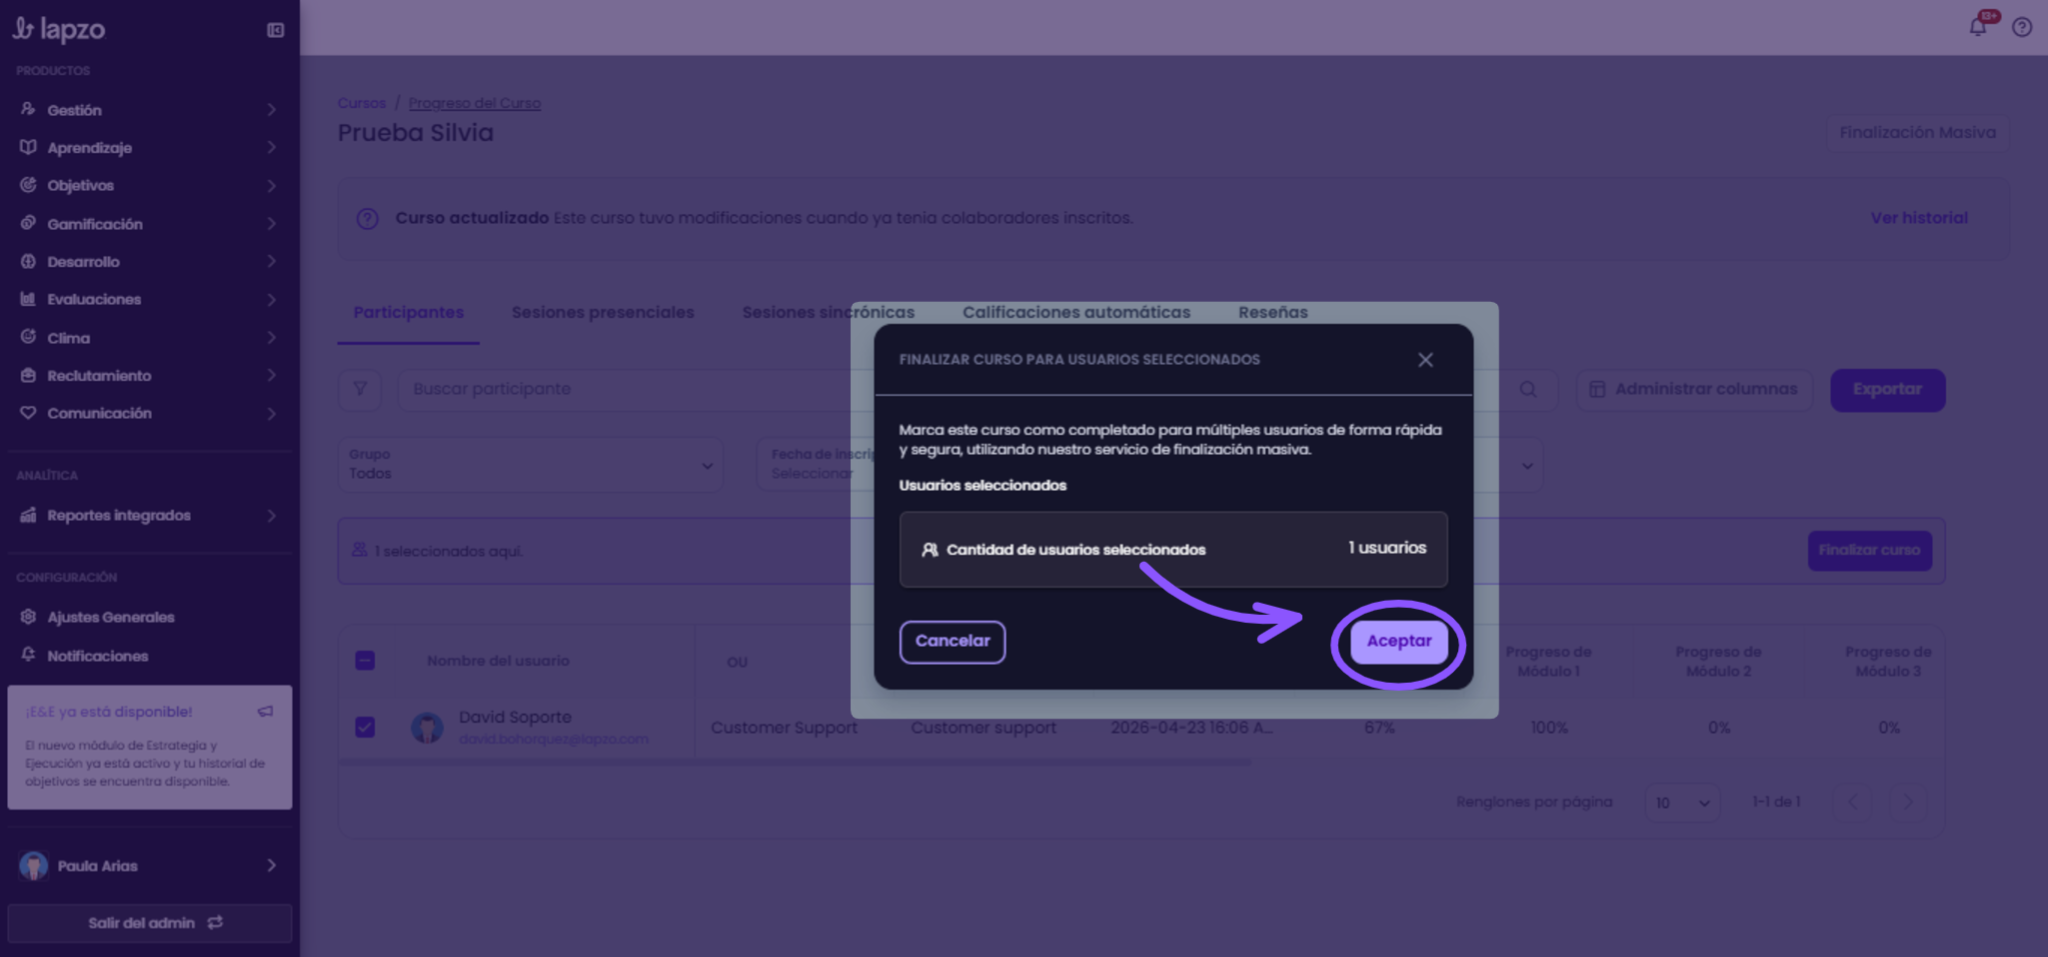Click the Paula Arias avatar
Image resolution: width=2048 pixels, height=957 pixels.
[x=33, y=865]
